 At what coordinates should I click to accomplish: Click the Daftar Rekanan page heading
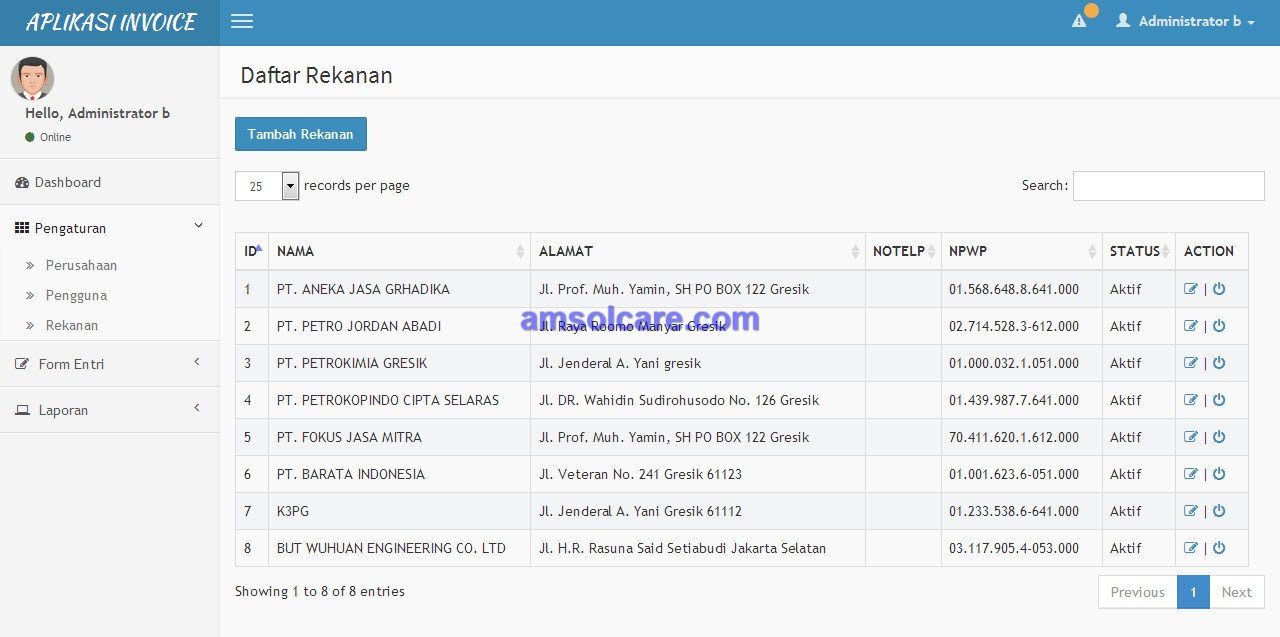pyautogui.click(x=316, y=75)
